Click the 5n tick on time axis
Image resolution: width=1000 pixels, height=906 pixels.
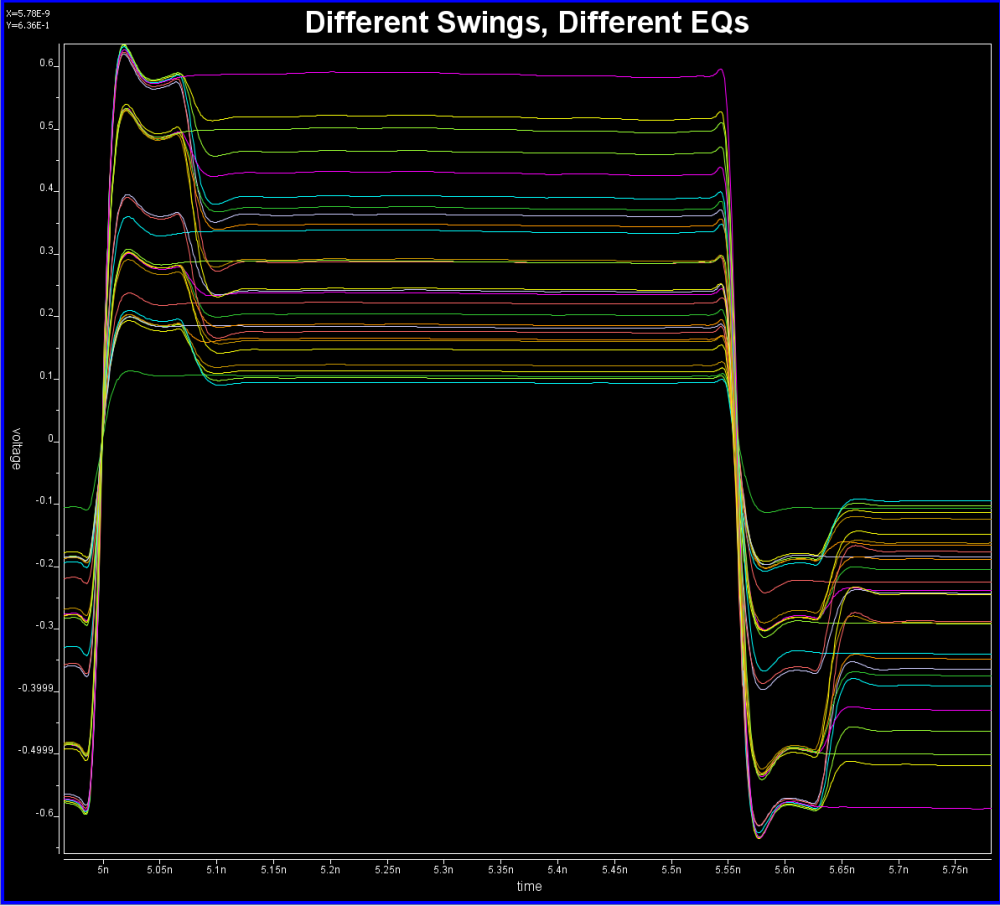pyautogui.click(x=102, y=872)
